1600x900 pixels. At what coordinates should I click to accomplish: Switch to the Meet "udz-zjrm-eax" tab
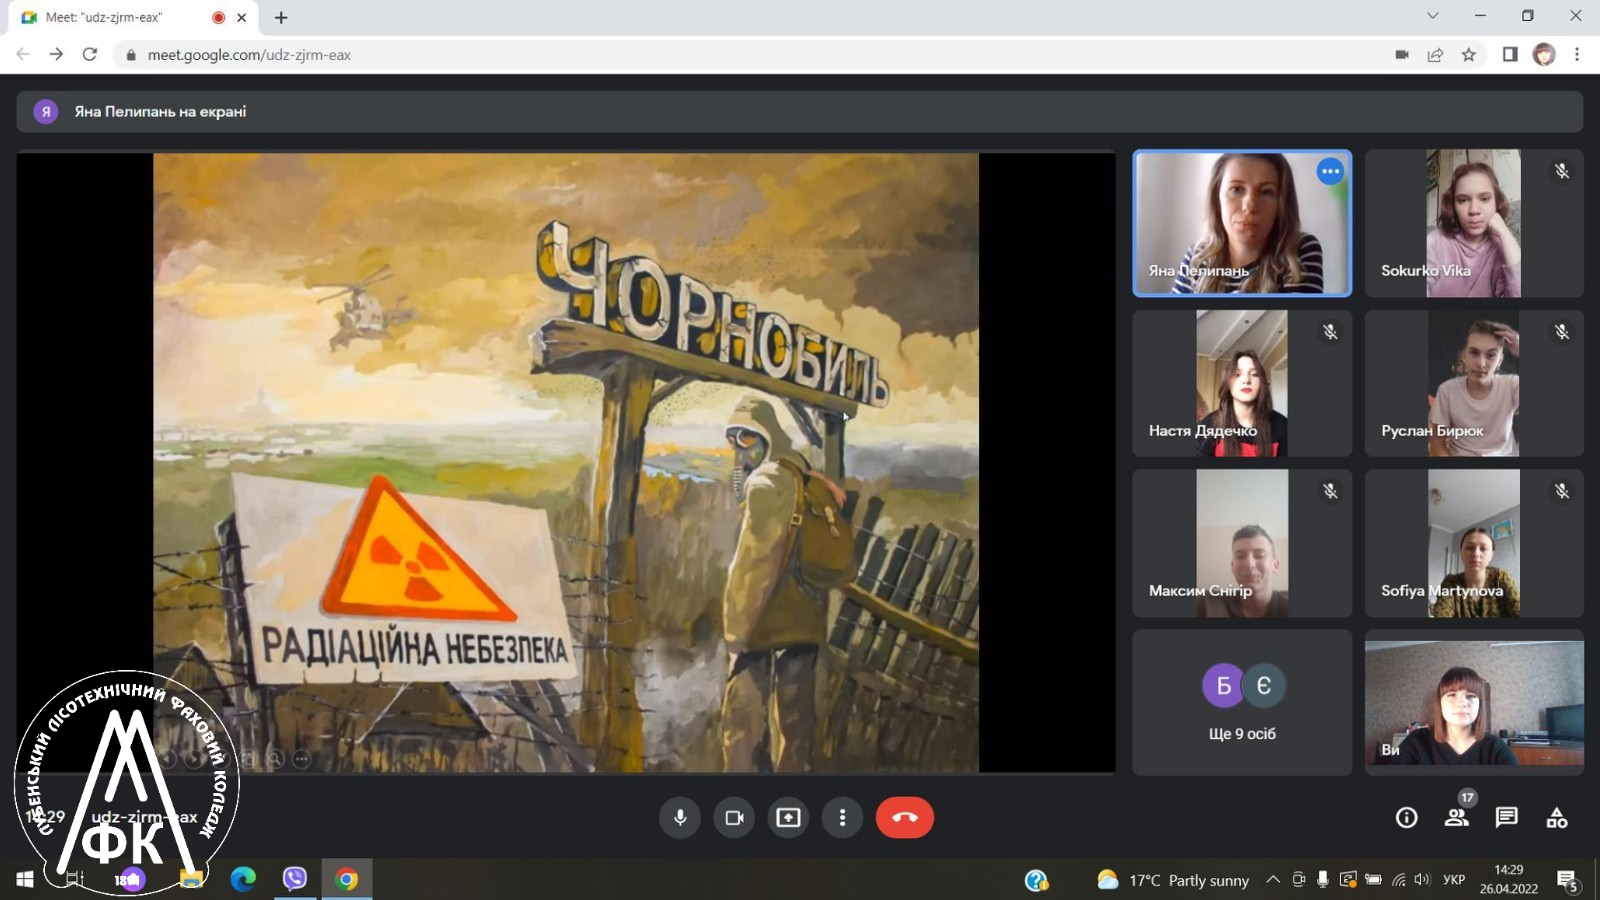pos(133,18)
